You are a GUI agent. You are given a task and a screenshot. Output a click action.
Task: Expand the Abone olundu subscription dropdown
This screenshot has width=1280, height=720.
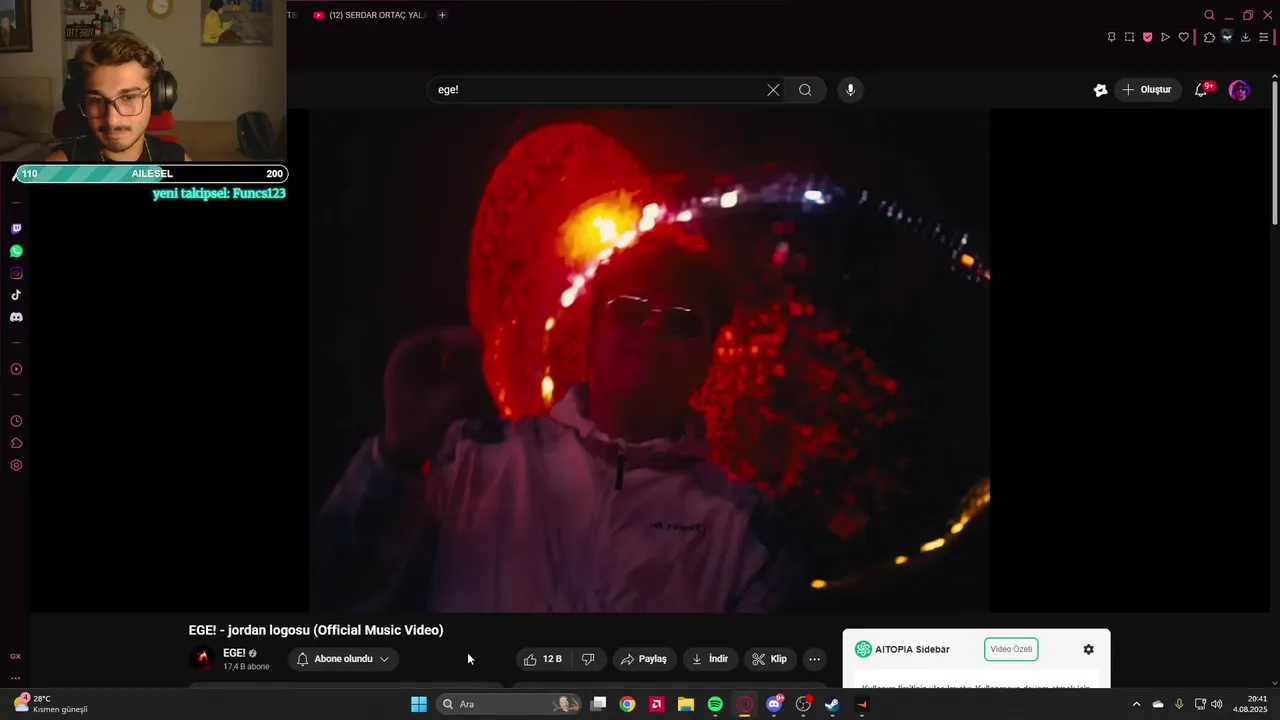pos(343,659)
